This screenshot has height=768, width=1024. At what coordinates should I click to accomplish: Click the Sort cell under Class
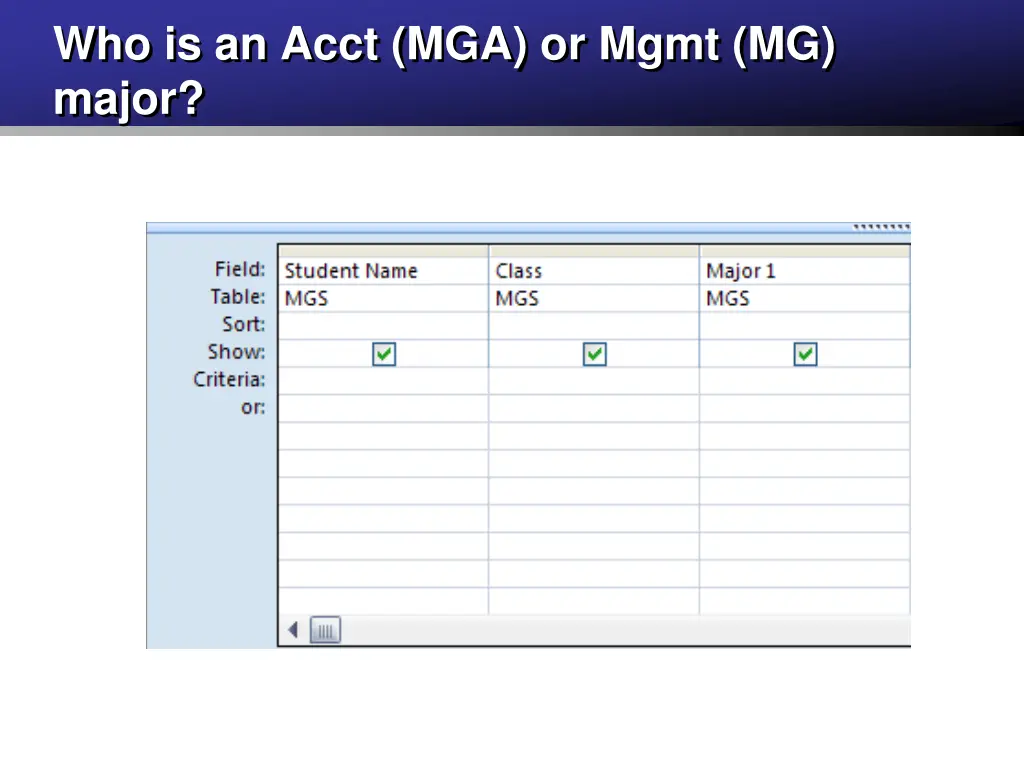tap(594, 325)
